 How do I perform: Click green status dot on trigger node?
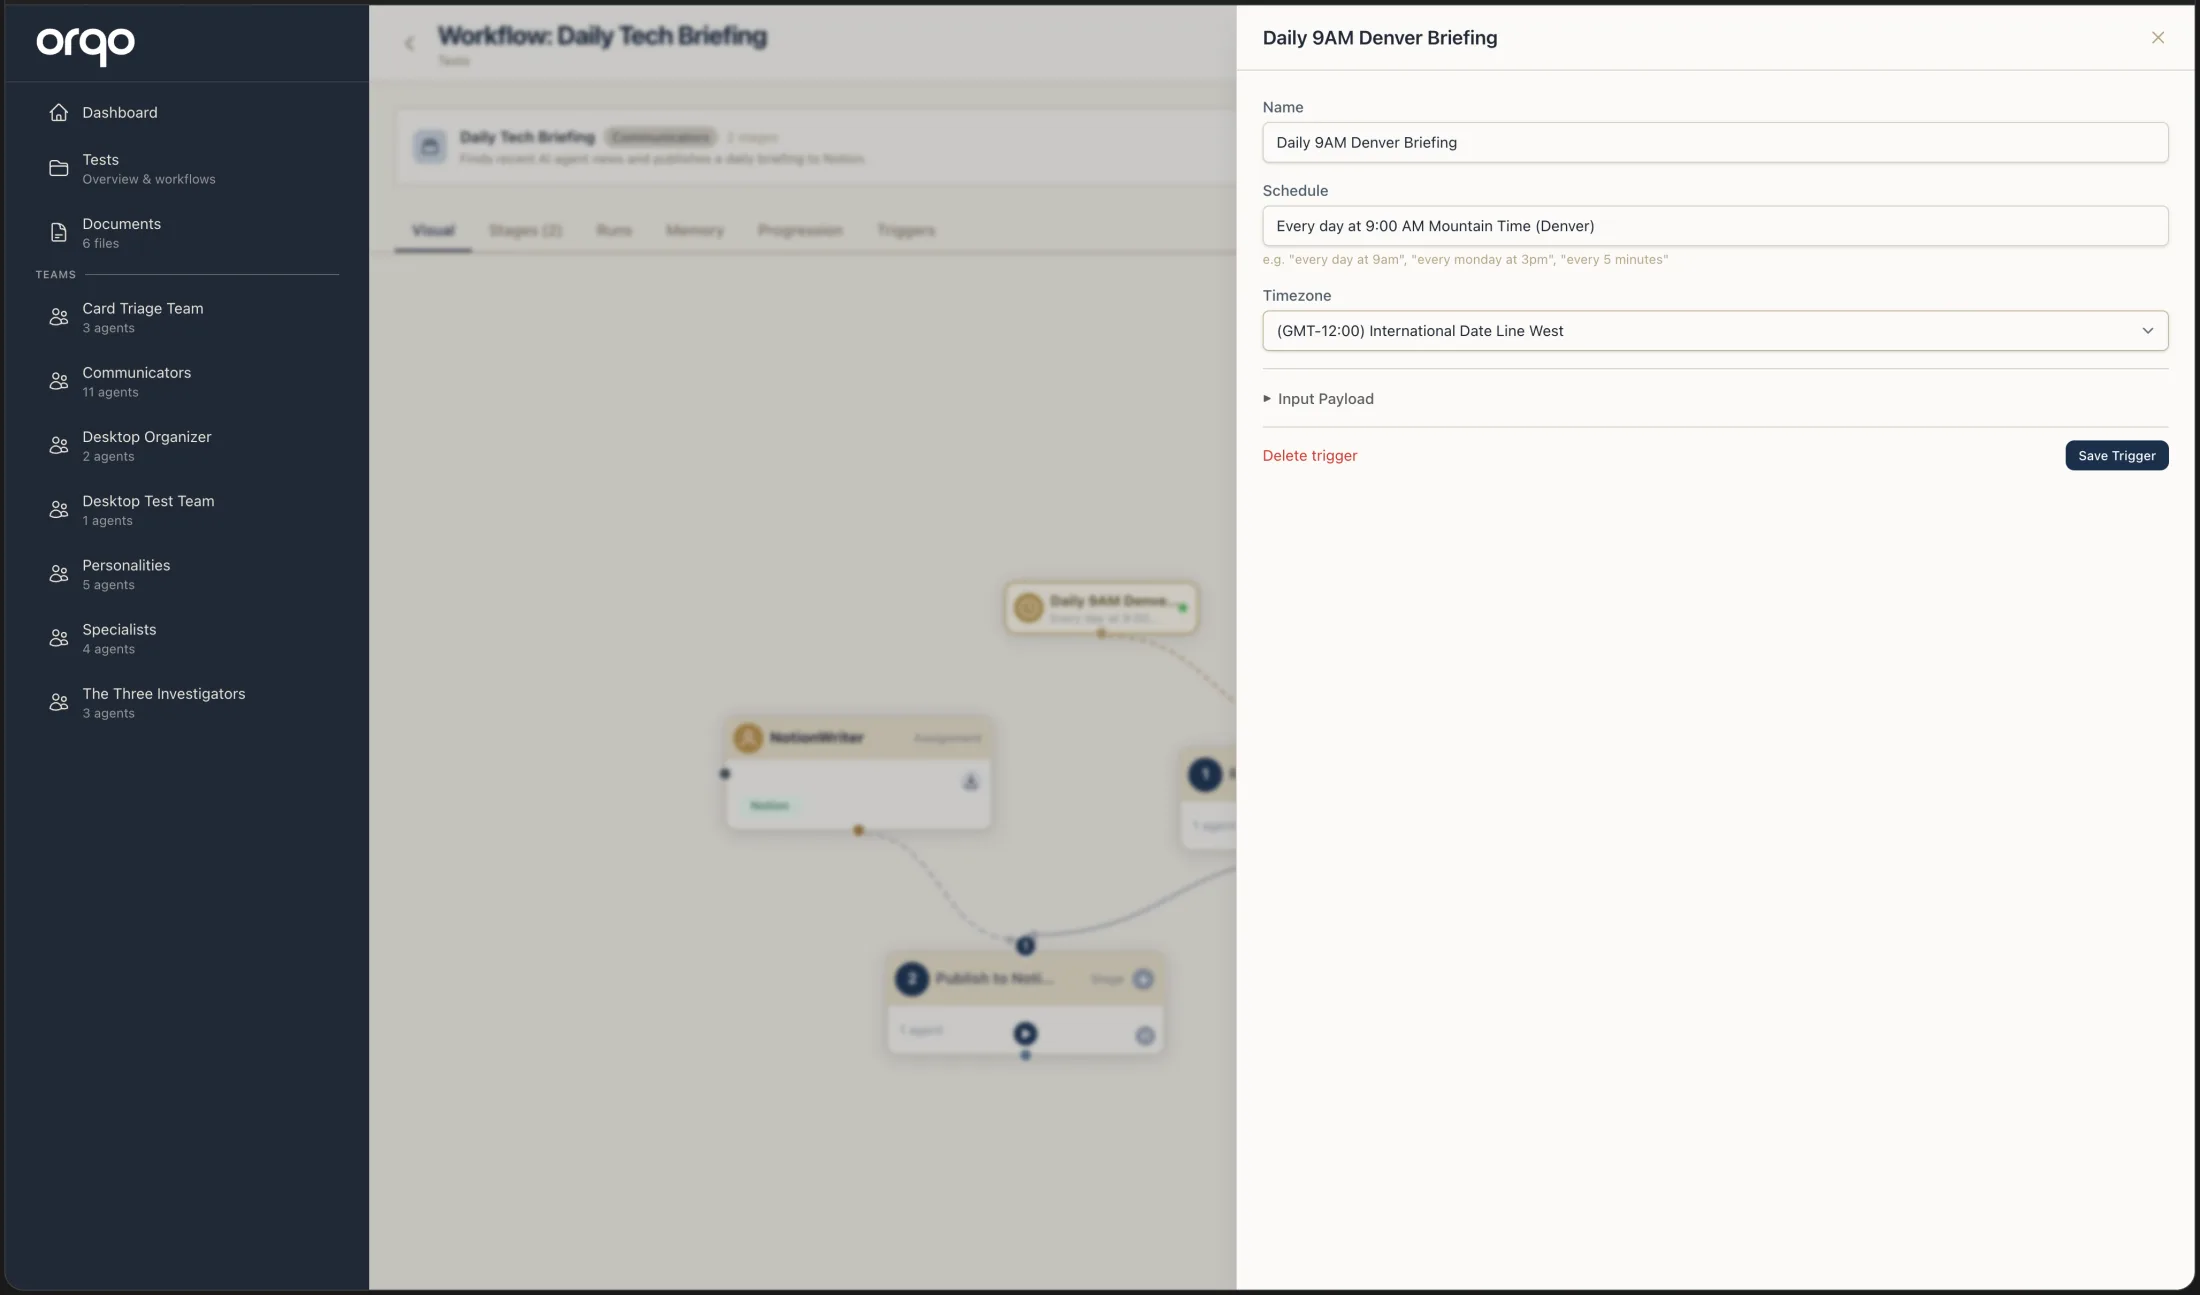pyautogui.click(x=1183, y=607)
